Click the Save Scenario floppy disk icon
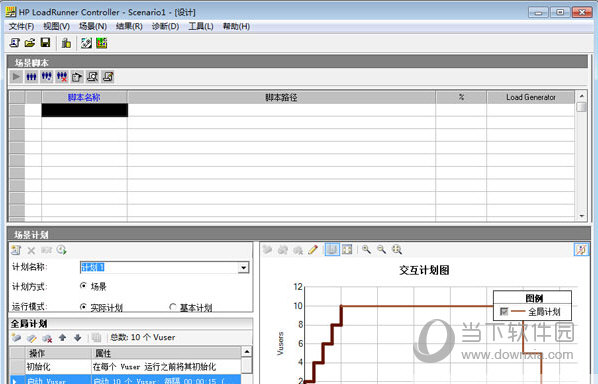This screenshot has width=598, height=384. point(45,43)
